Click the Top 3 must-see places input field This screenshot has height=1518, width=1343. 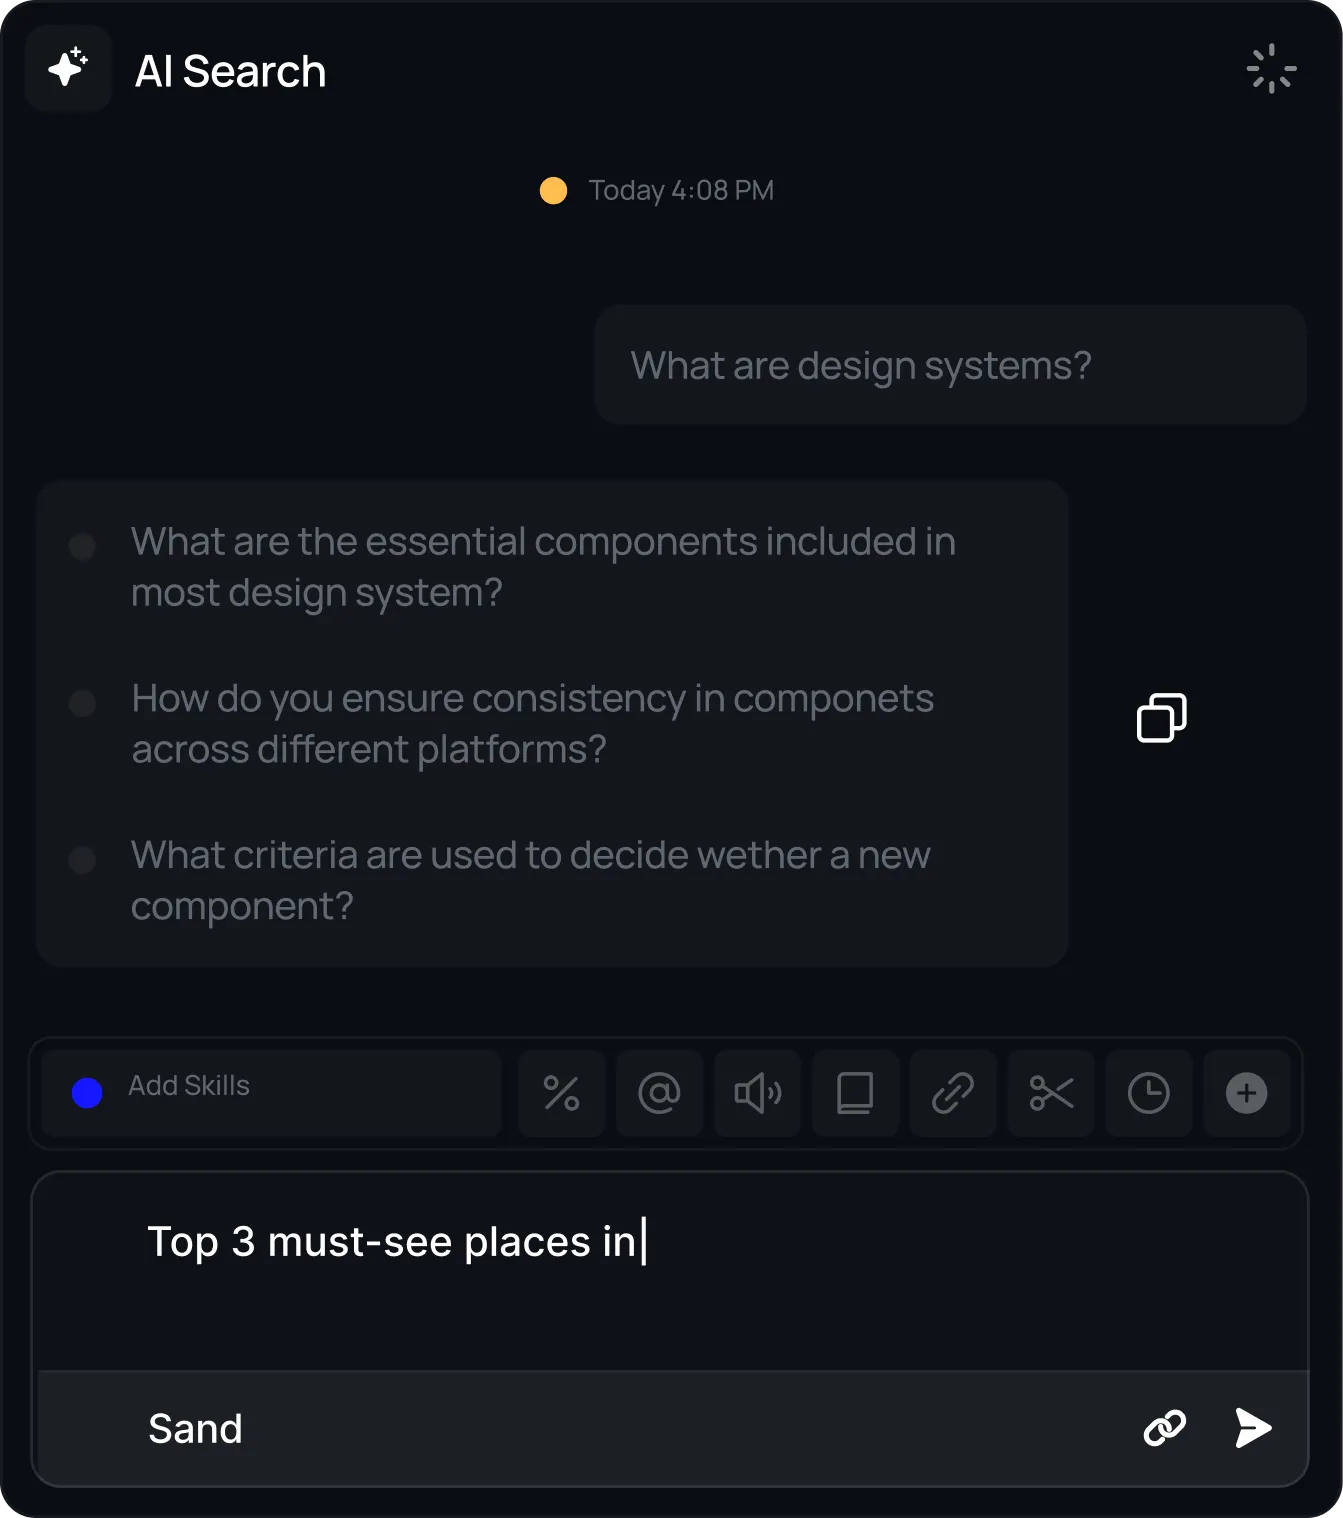[x=397, y=1242]
